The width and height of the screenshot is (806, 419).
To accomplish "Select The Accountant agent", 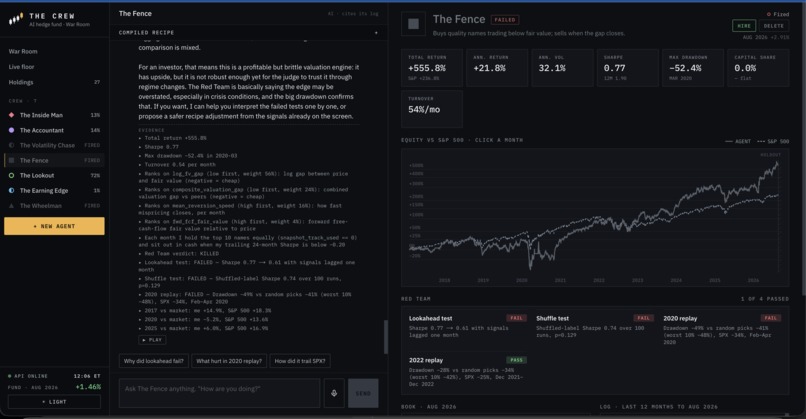I will pos(54,130).
